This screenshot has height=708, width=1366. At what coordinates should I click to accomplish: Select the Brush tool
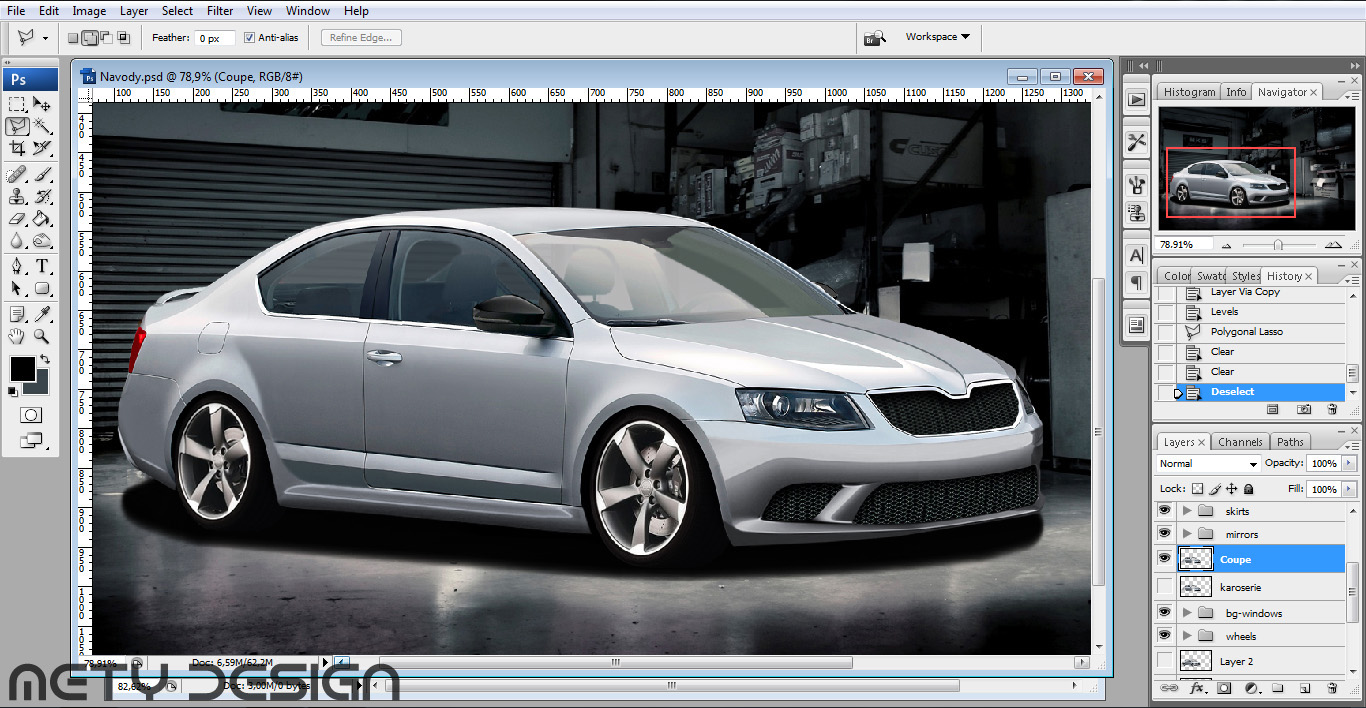click(42, 175)
